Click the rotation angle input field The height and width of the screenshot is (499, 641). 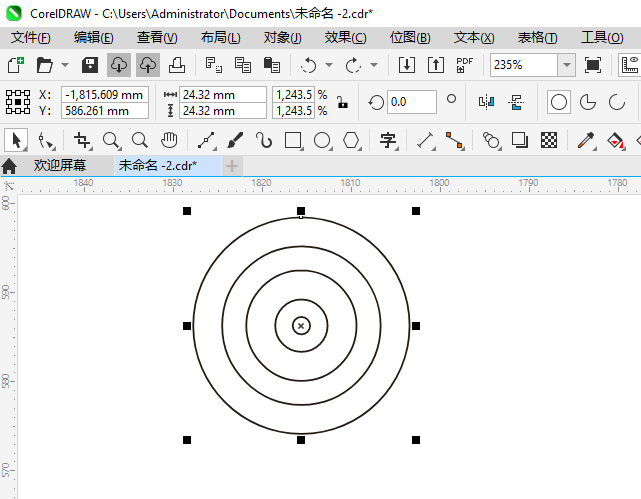pos(411,102)
